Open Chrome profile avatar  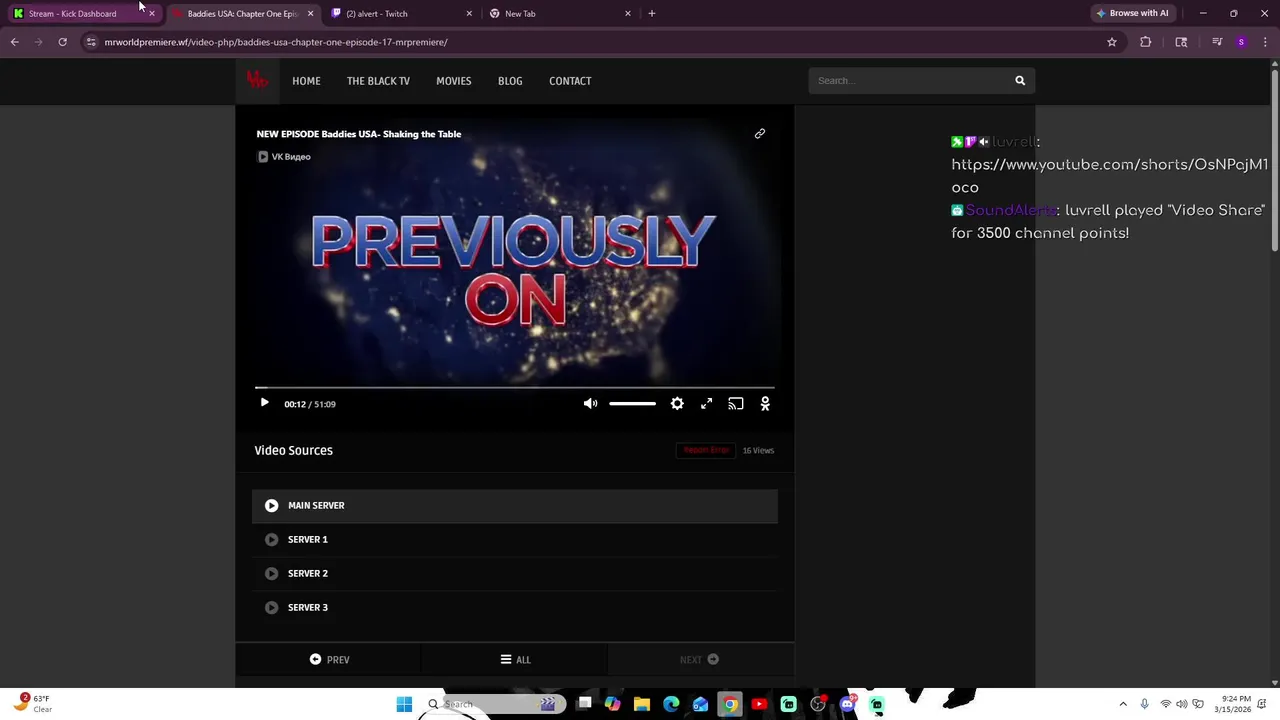[x=1241, y=42]
